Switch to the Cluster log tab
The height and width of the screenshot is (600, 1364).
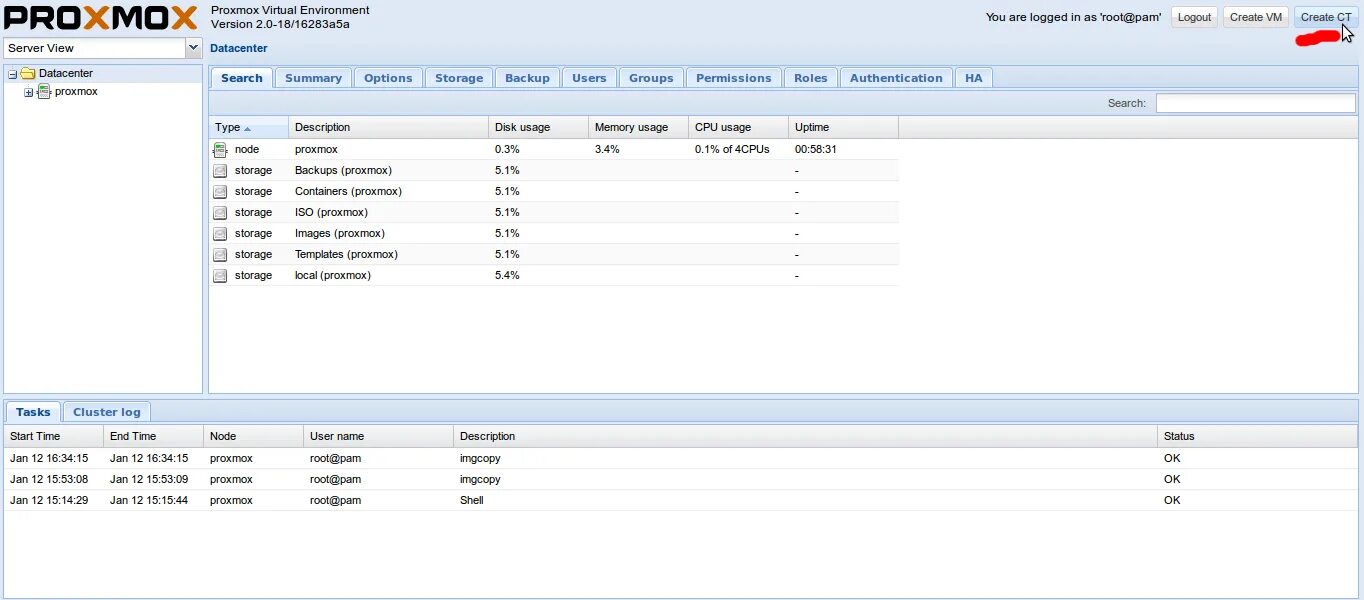point(107,412)
